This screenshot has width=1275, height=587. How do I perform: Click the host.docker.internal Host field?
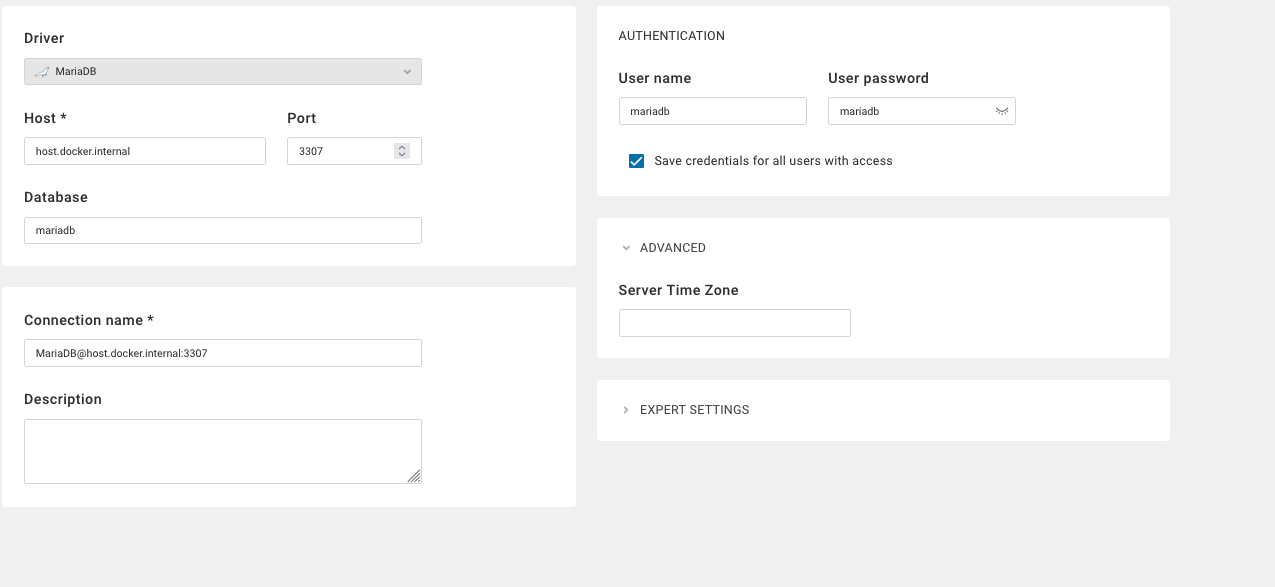[x=144, y=150]
